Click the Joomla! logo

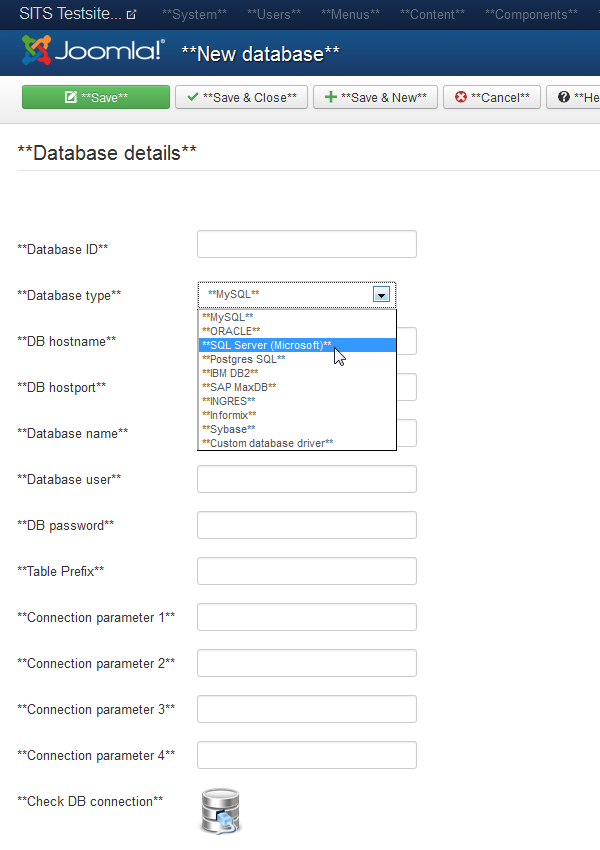click(x=93, y=51)
